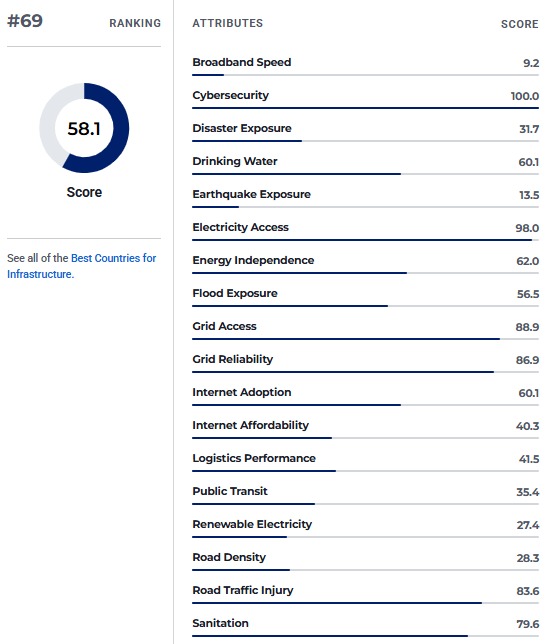Select the Renewable Electricity attribute
This screenshot has width=560, height=644.
(x=252, y=524)
